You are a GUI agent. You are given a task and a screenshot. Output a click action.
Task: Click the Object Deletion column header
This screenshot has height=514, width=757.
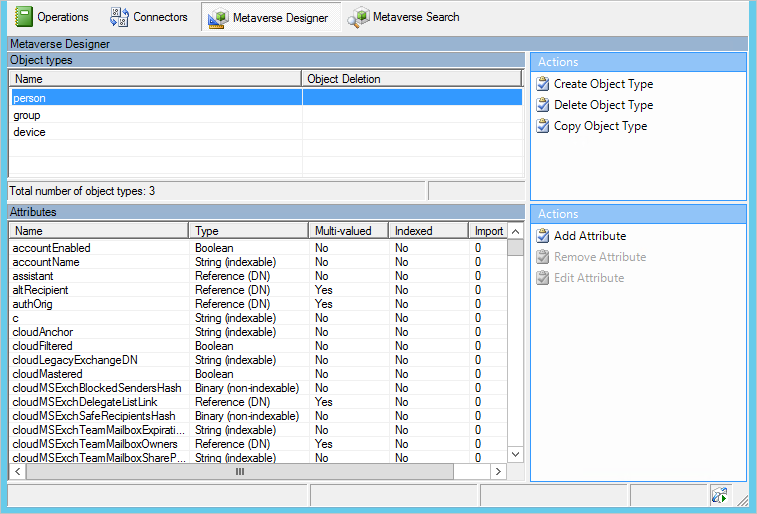[411, 79]
